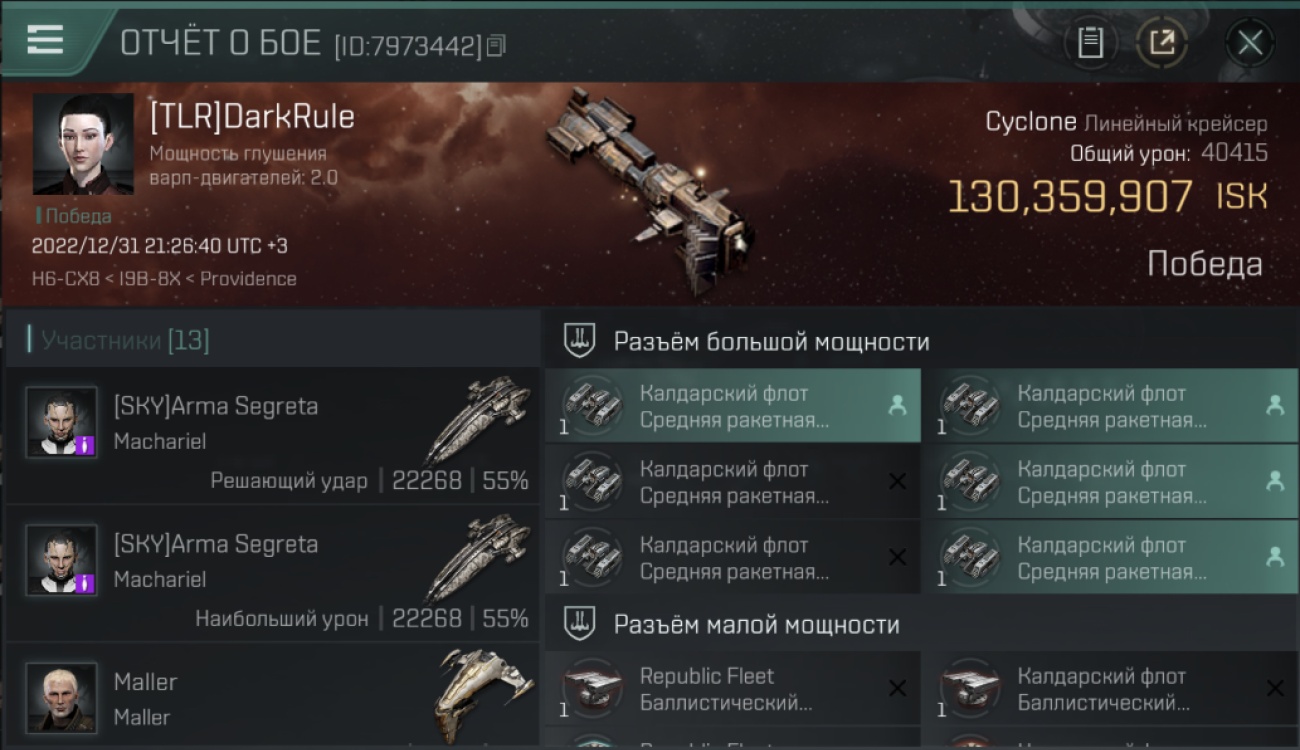Viewport: 1300px width, 750px height.
Task: Open first Arma Segreta entry with Решающий удар
Action: (273, 436)
